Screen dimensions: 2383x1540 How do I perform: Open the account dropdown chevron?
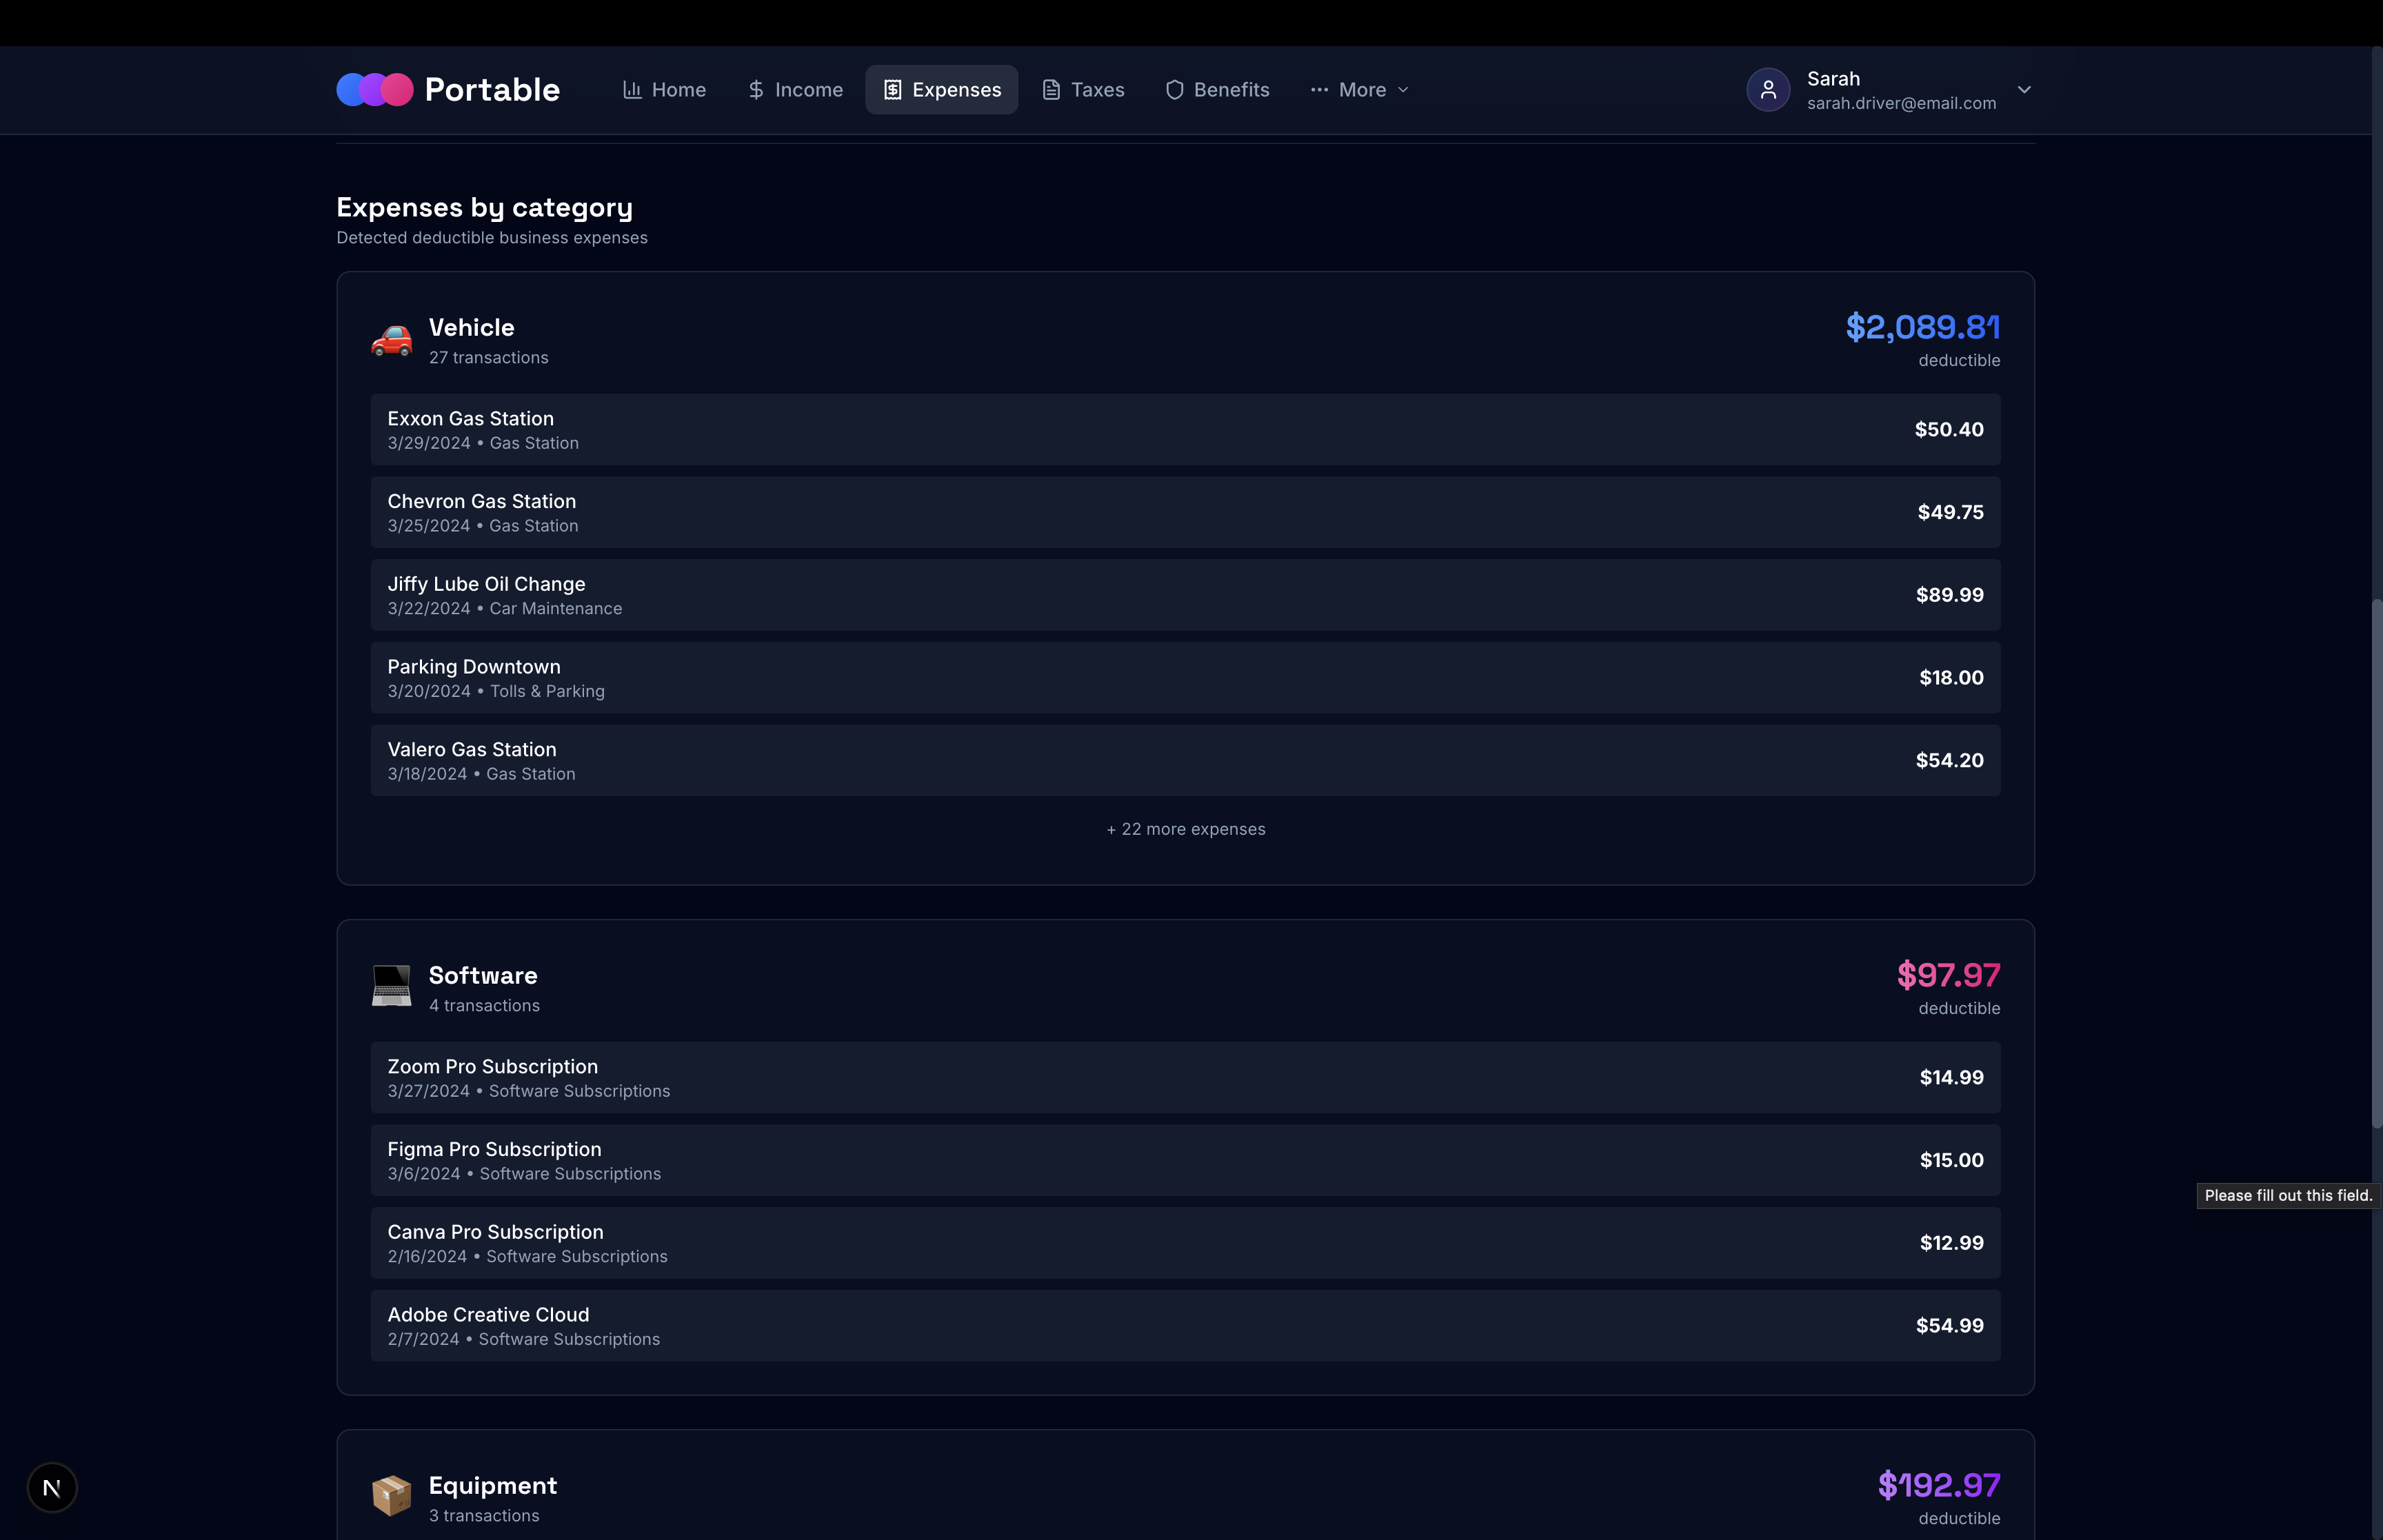point(2023,90)
